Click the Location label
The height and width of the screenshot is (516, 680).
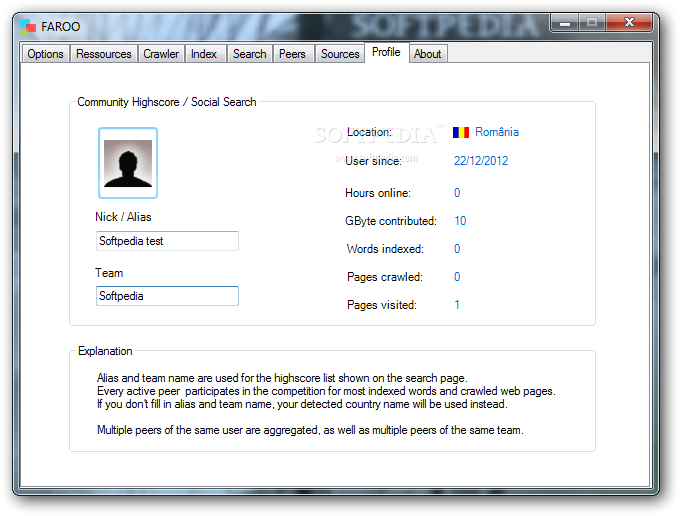(x=369, y=132)
